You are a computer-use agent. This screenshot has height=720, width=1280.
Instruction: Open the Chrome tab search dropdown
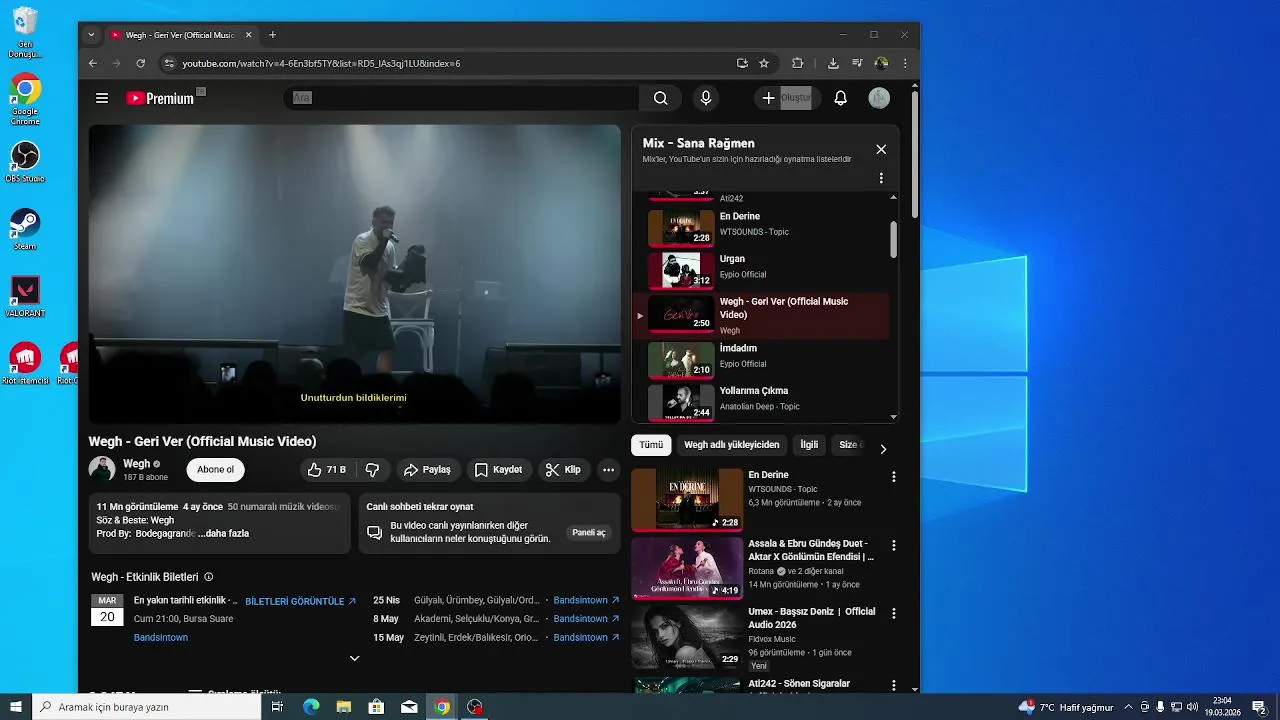point(91,35)
